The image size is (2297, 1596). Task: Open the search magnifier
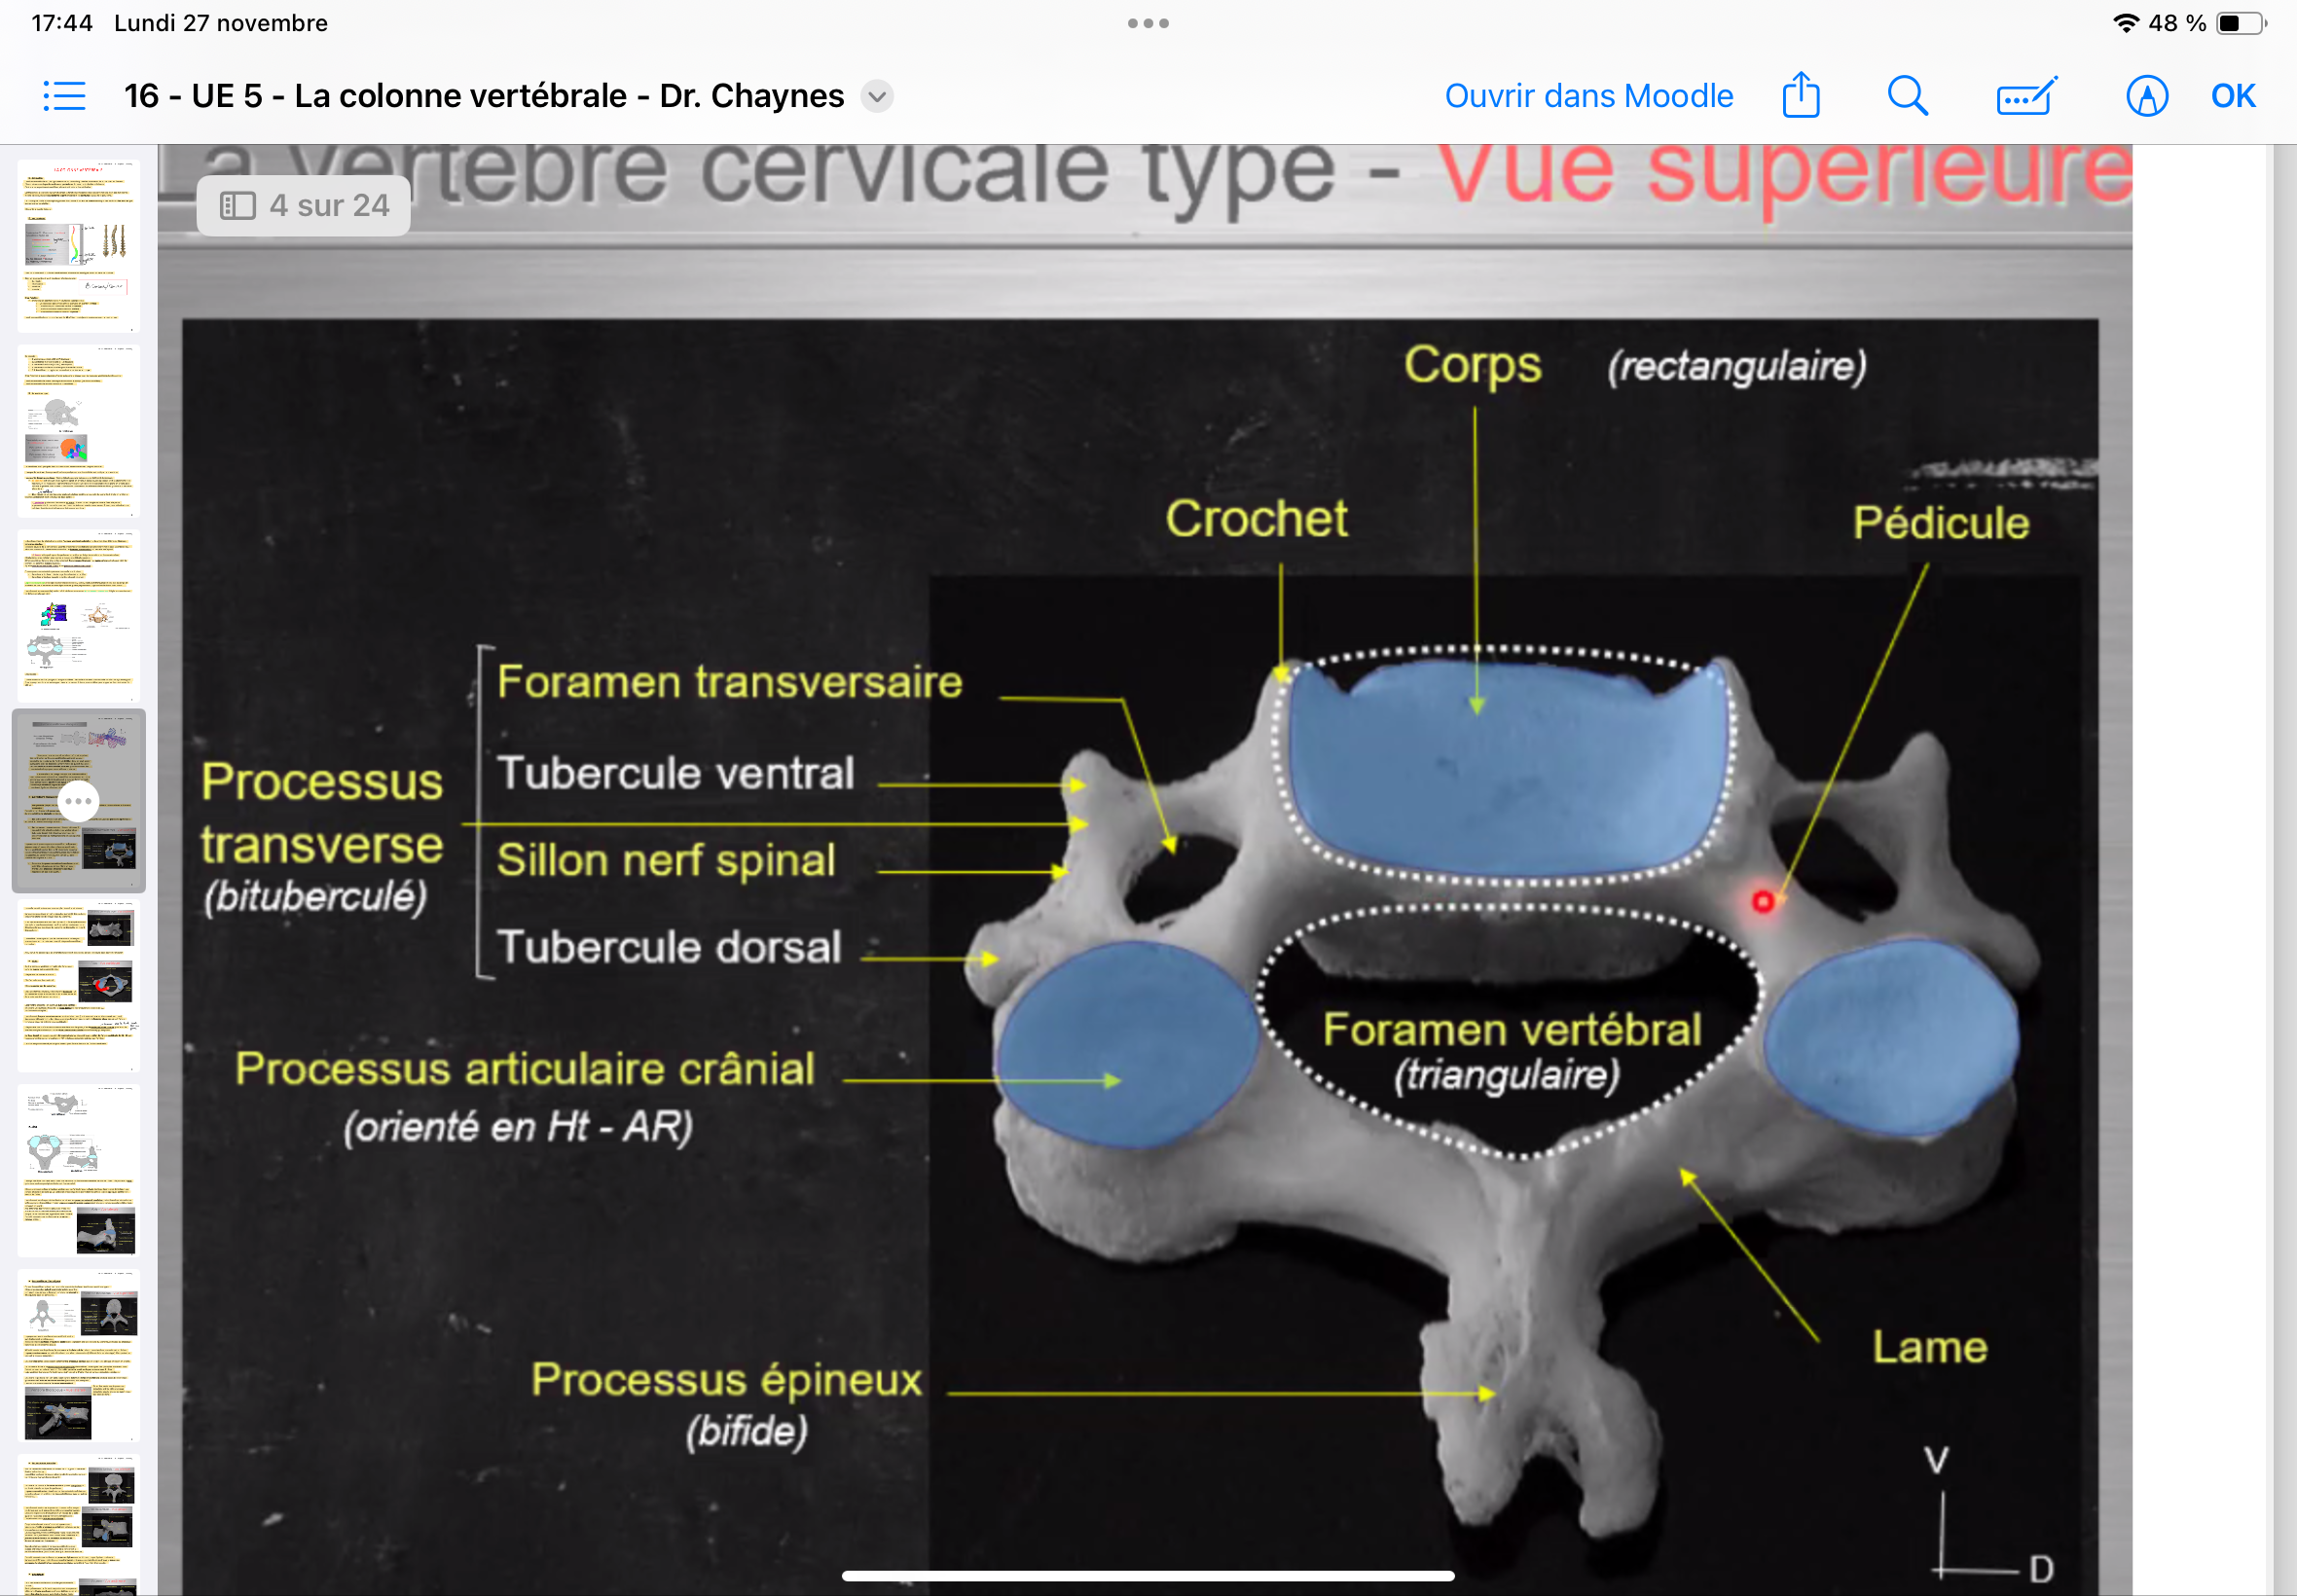pyautogui.click(x=1907, y=96)
